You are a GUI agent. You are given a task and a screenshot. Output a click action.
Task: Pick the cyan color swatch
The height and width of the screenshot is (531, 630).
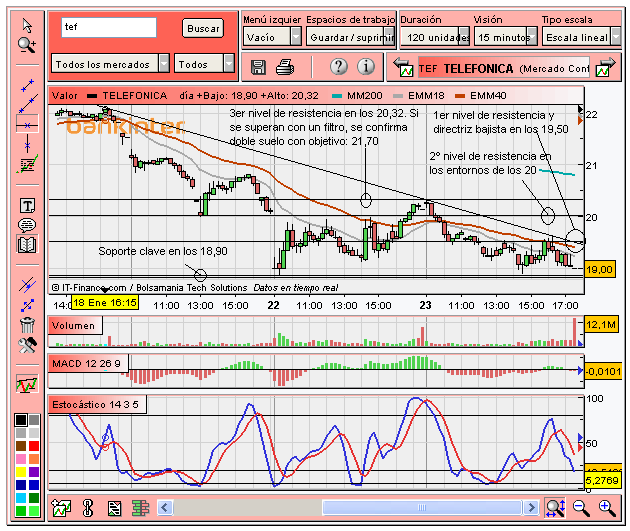21,498
